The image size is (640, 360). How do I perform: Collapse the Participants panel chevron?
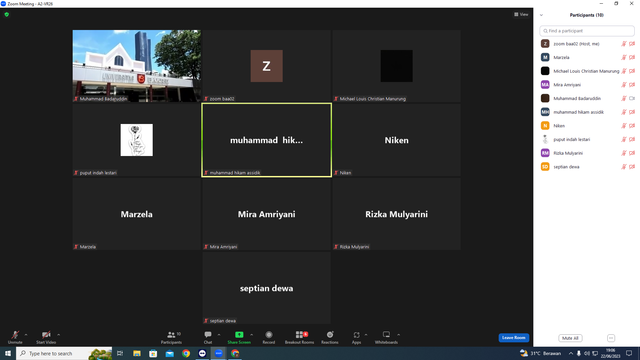coord(541,15)
